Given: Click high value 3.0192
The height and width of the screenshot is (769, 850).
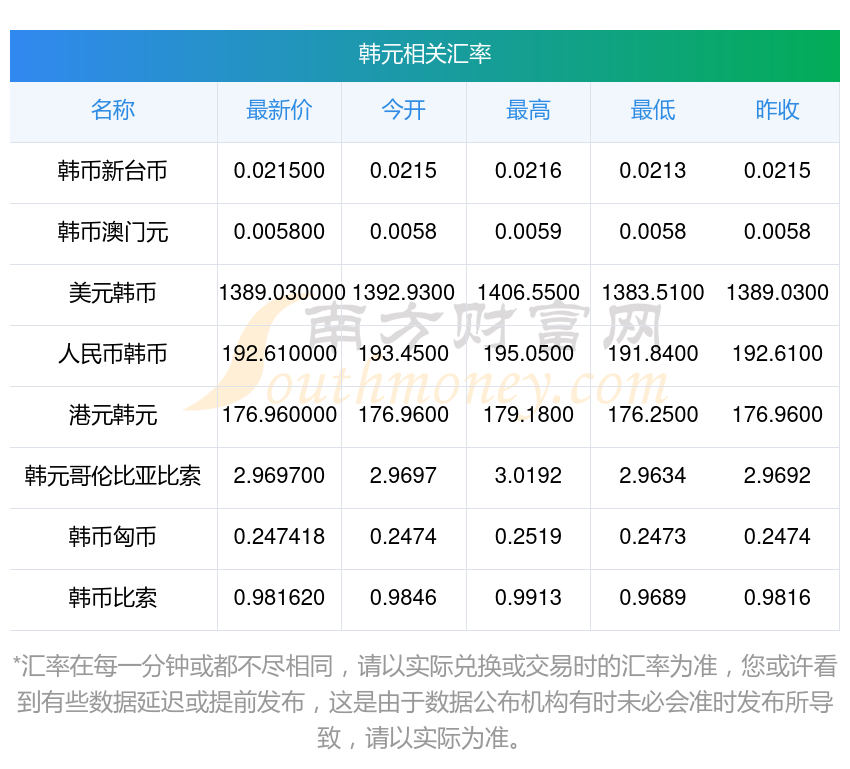Looking at the screenshot, I should click(x=528, y=476).
